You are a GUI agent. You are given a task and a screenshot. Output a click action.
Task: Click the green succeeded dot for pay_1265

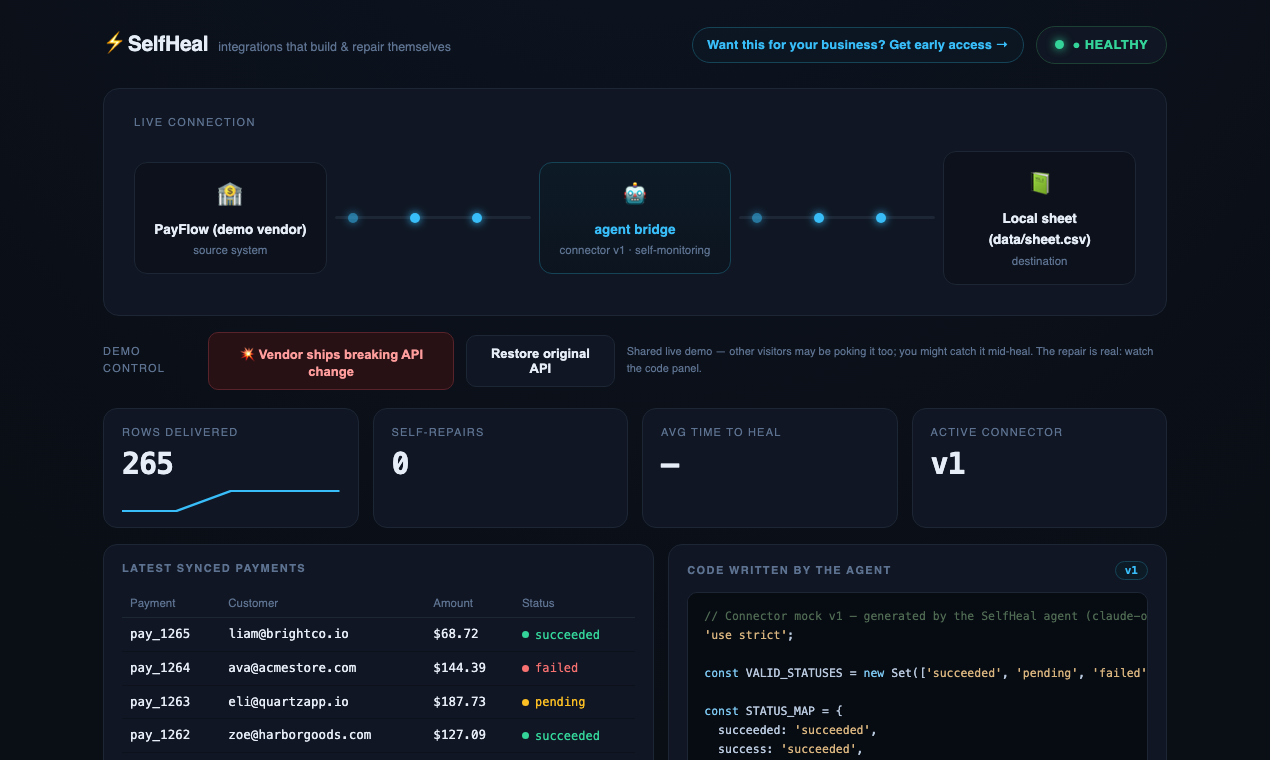point(526,635)
